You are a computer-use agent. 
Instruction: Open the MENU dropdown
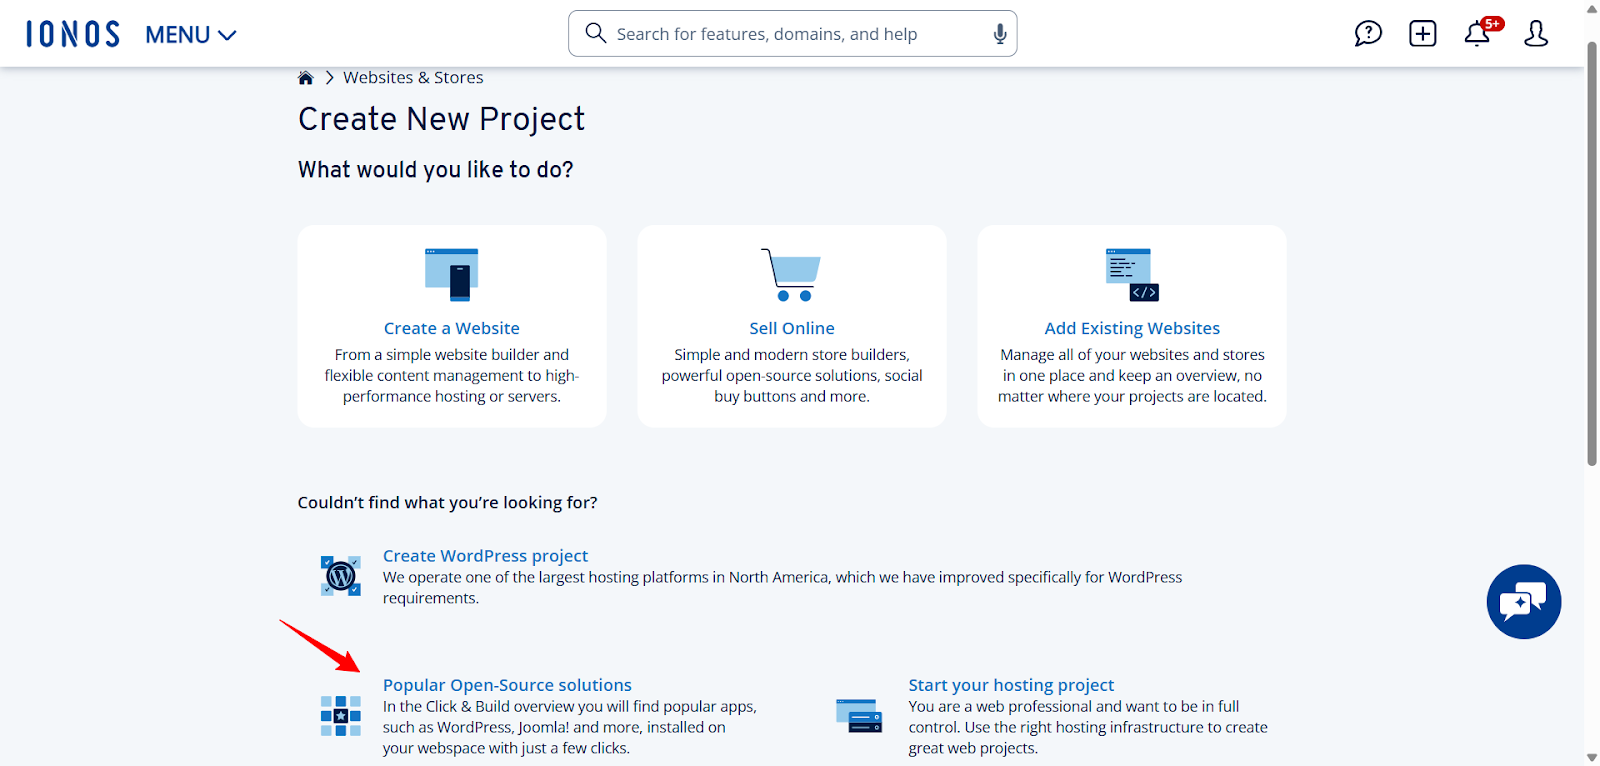[191, 35]
